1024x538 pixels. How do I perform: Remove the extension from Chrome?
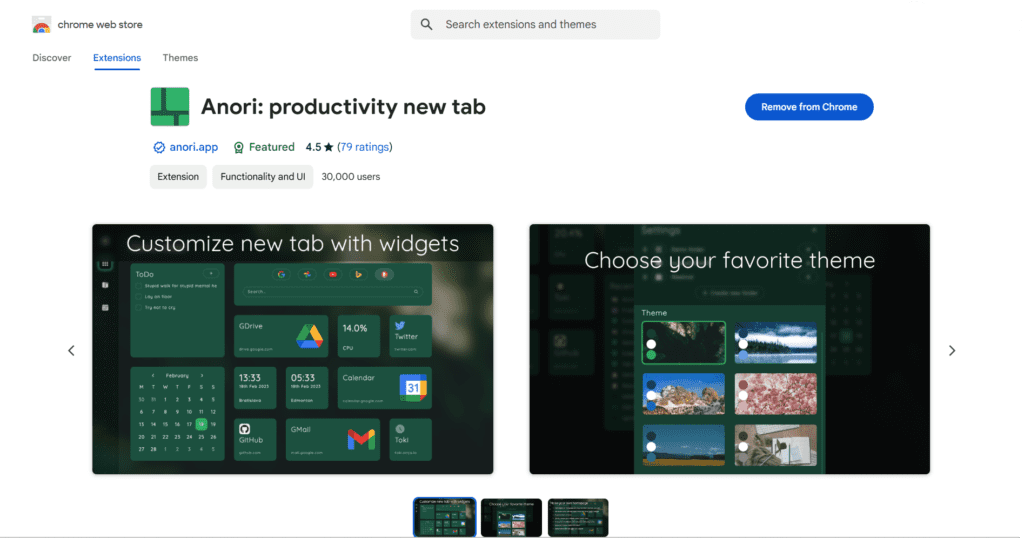[x=808, y=107]
